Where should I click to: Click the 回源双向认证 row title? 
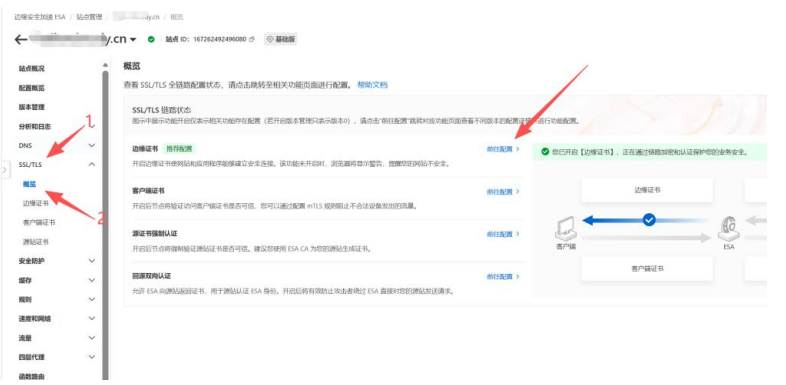tap(151, 276)
